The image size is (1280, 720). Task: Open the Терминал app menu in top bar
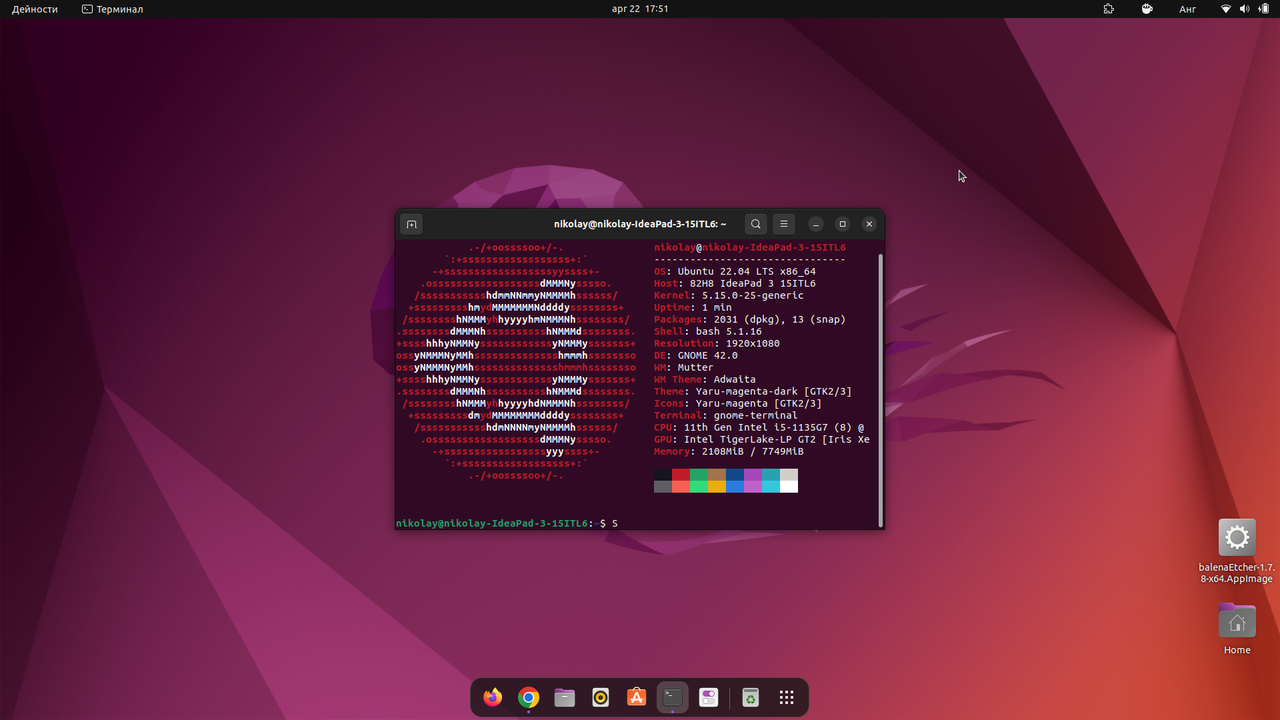point(112,9)
